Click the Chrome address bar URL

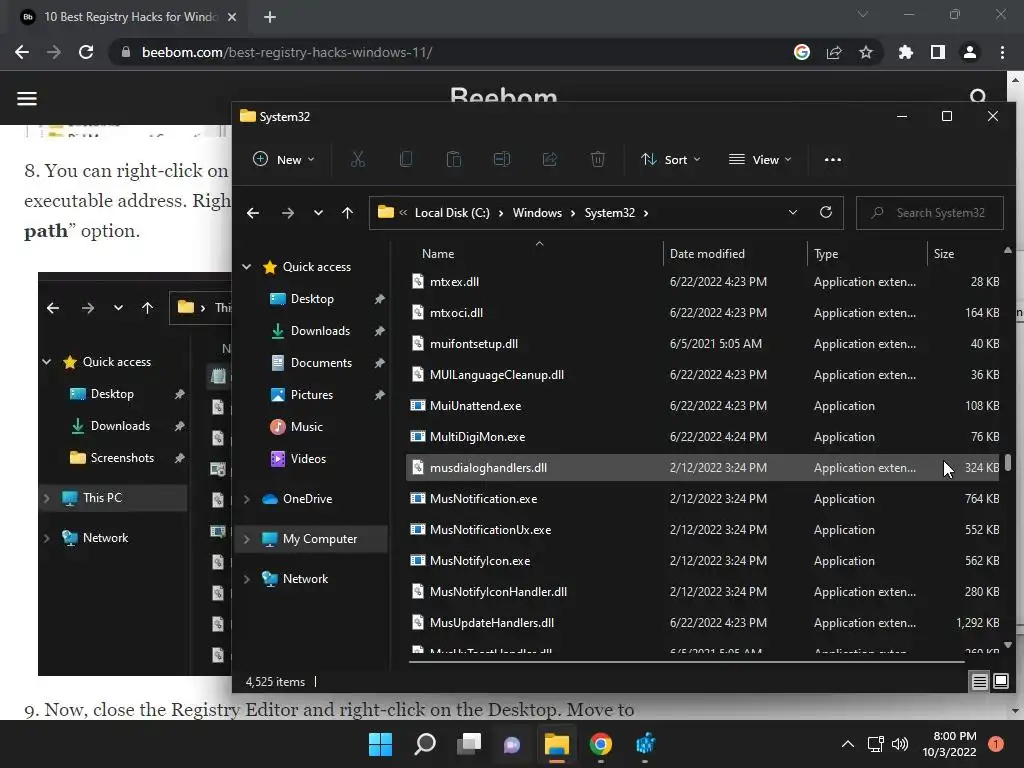(x=287, y=52)
